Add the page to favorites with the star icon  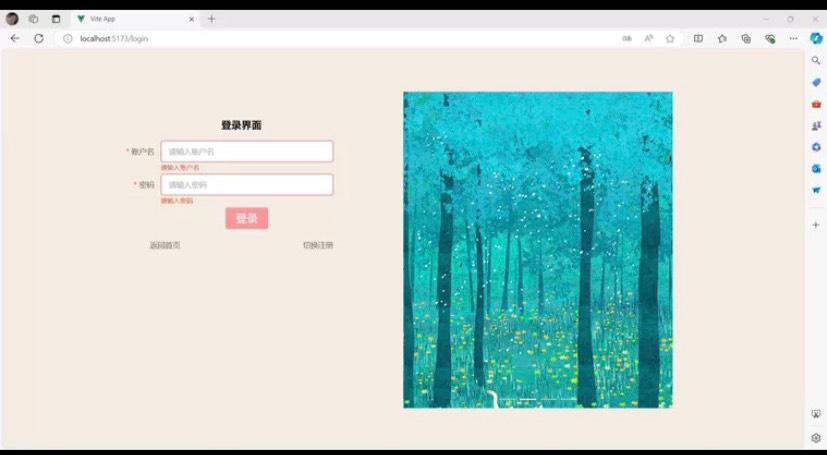[670, 38]
